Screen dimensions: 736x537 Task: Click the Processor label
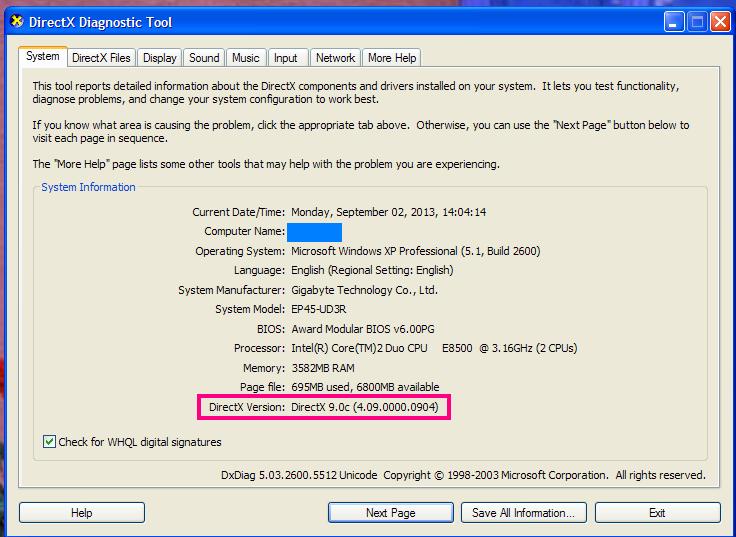tap(259, 348)
